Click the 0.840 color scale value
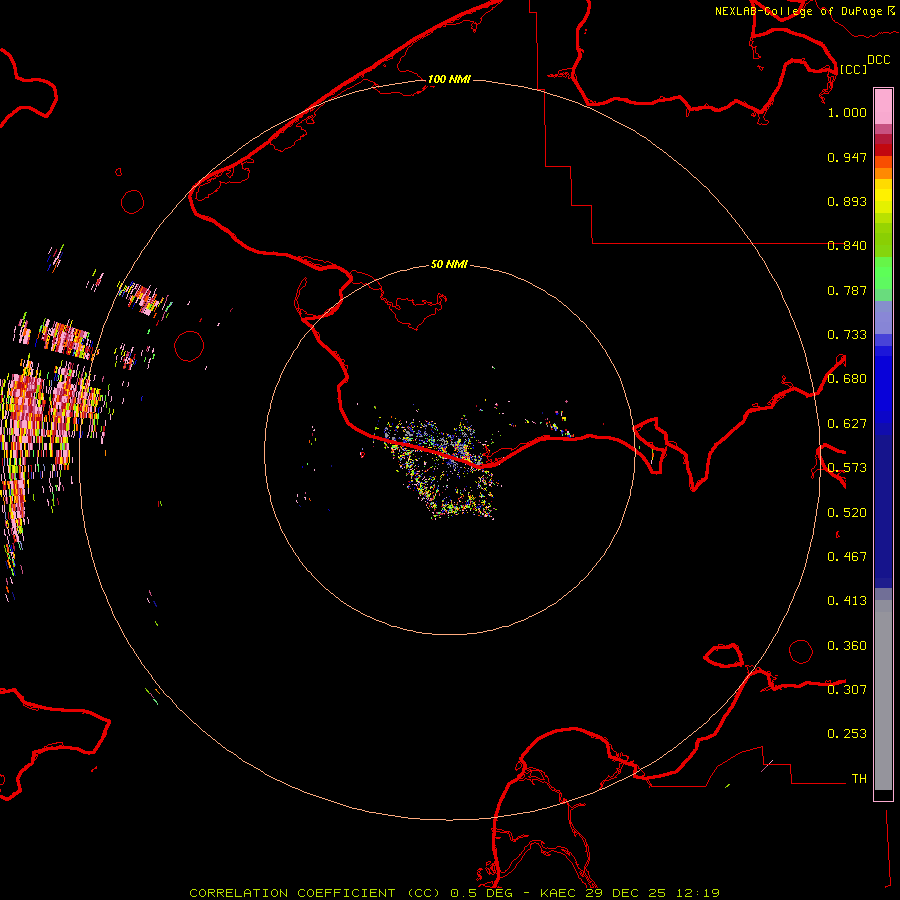This screenshot has width=900, height=900. coord(847,246)
